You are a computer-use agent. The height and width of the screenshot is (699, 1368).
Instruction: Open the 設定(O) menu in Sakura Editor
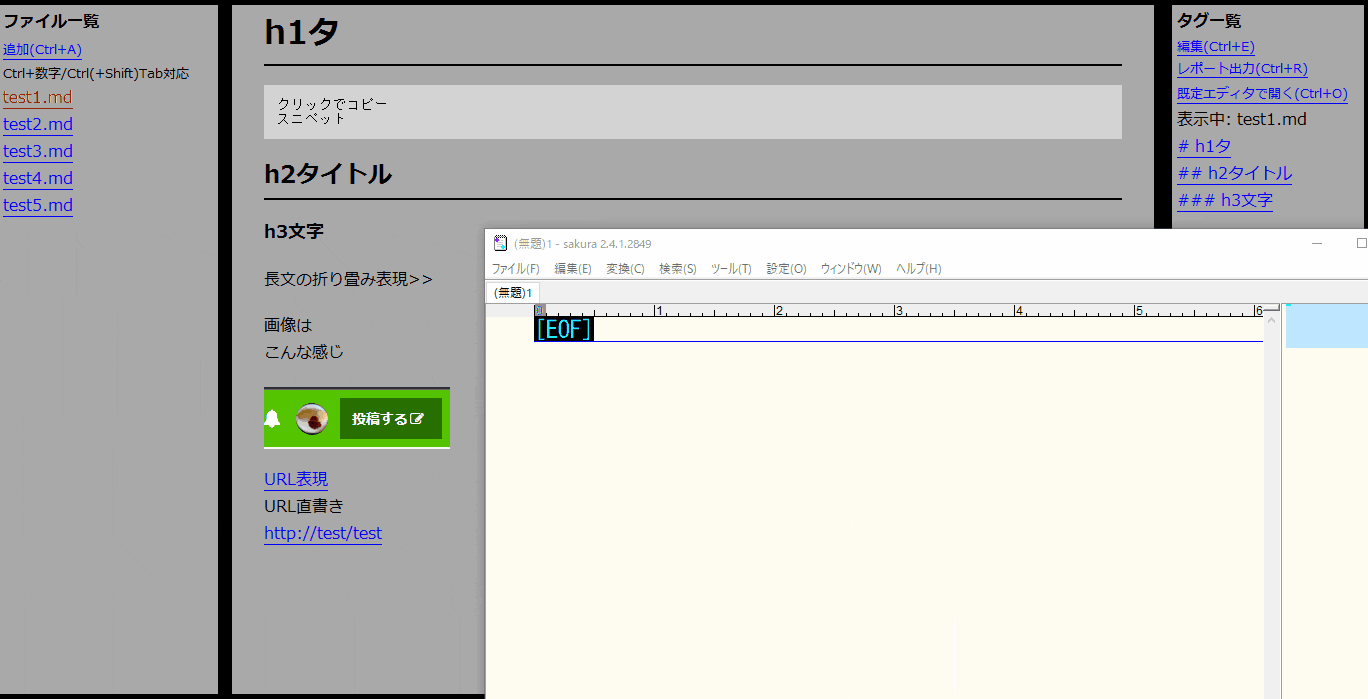786,268
